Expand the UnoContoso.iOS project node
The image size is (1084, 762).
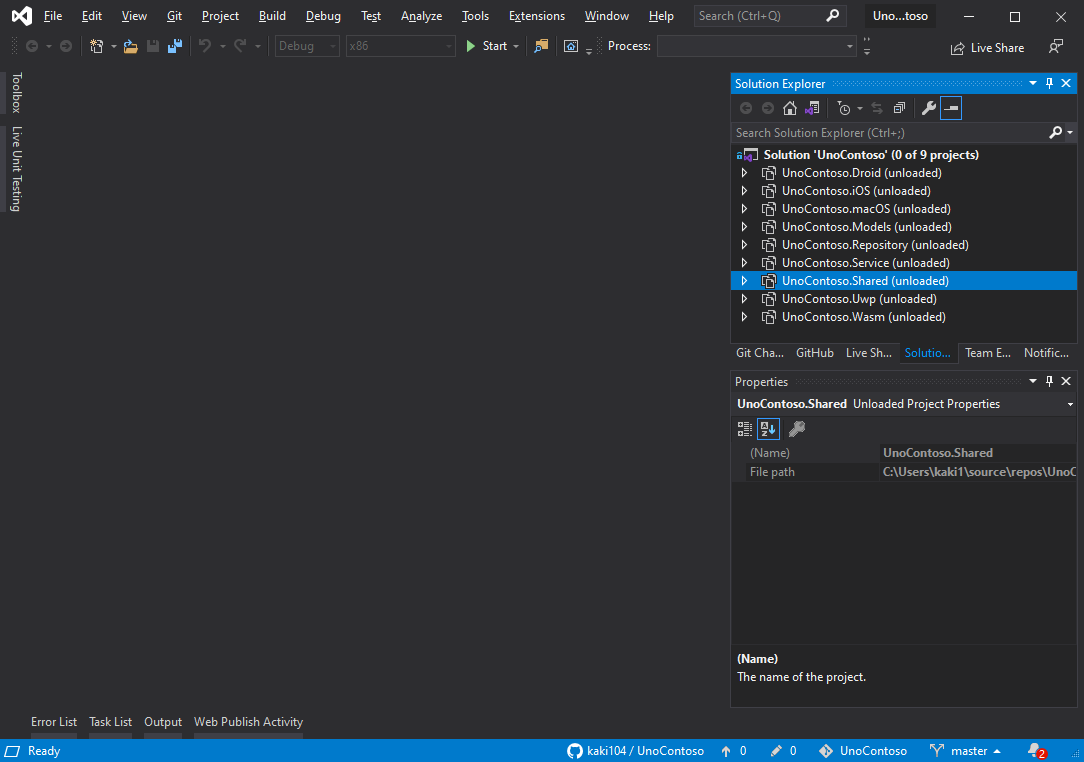point(745,191)
